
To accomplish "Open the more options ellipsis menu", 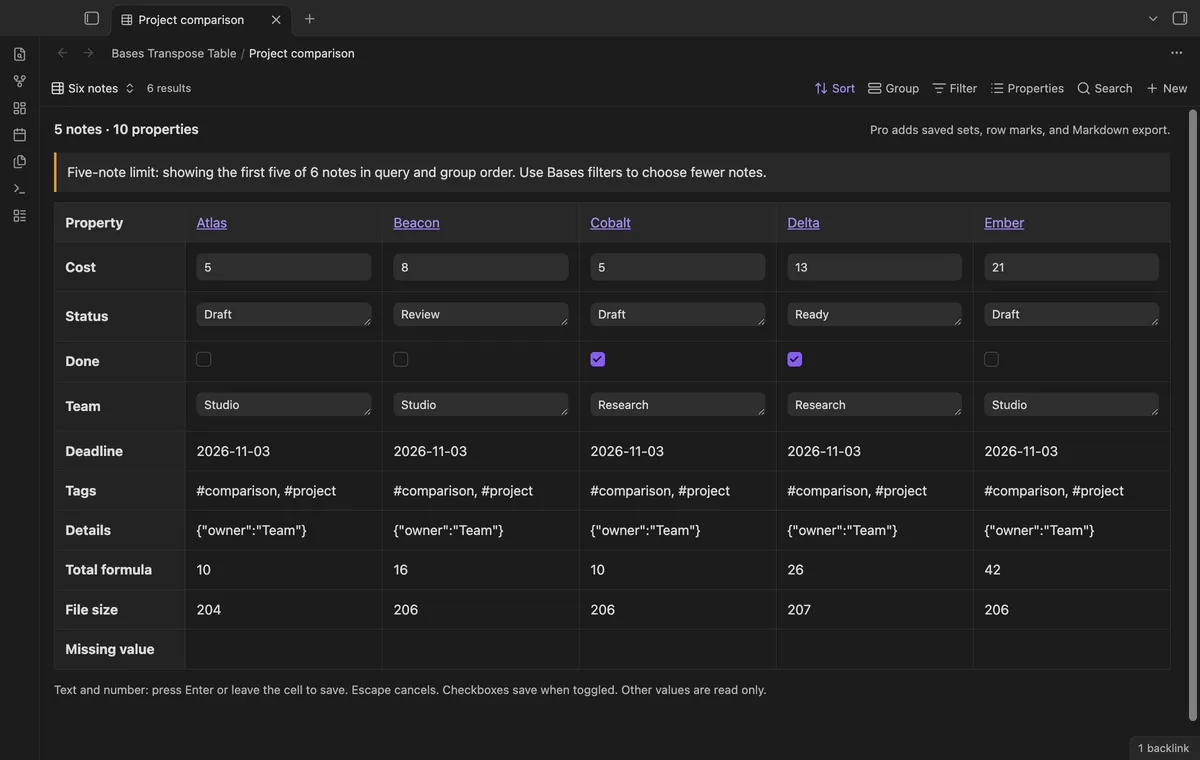I will pyautogui.click(x=1177, y=53).
